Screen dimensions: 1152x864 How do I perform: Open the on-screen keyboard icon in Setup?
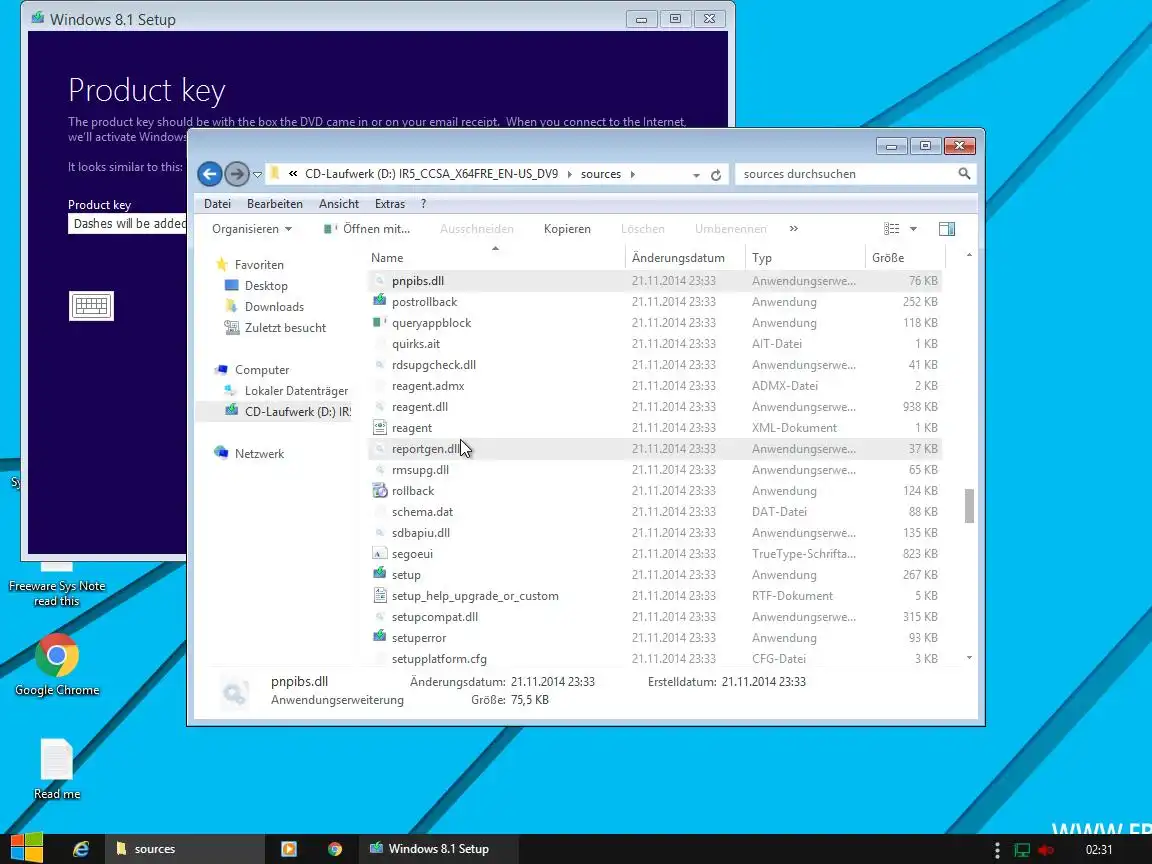point(91,306)
